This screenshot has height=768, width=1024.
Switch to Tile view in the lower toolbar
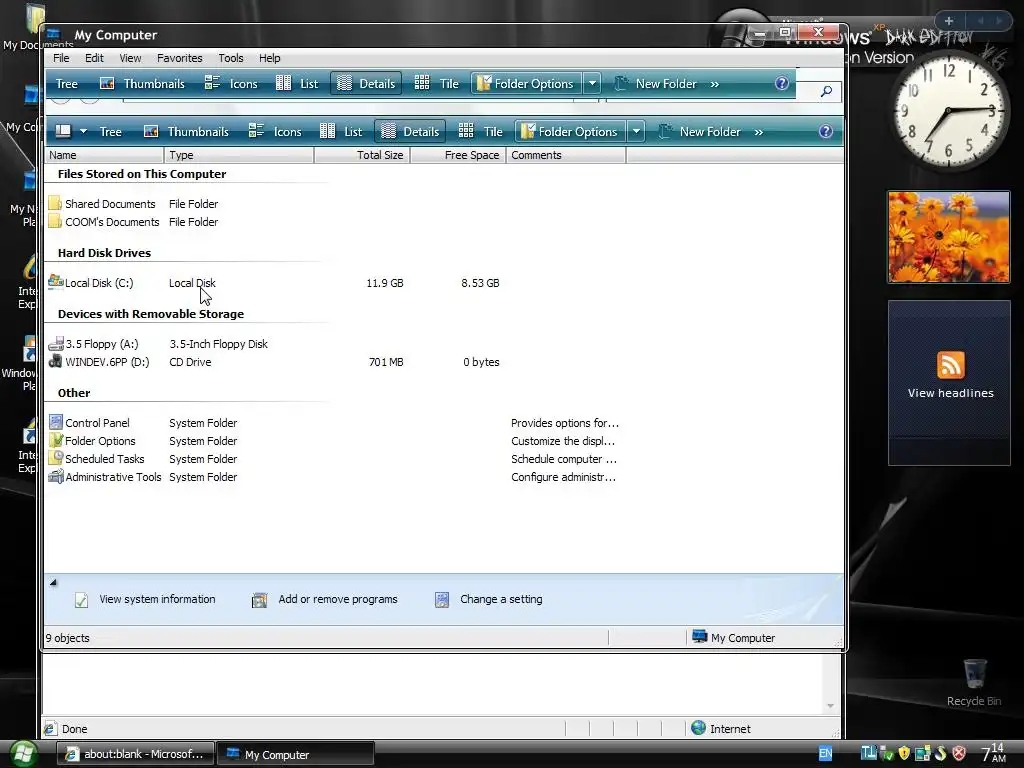click(x=481, y=131)
